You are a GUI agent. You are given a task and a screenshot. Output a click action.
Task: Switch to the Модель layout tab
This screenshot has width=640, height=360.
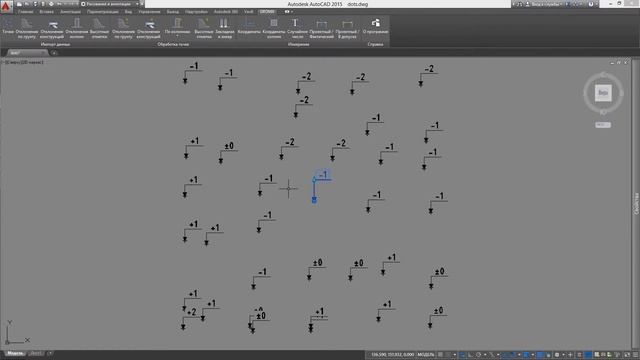click(x=15, y=353)
